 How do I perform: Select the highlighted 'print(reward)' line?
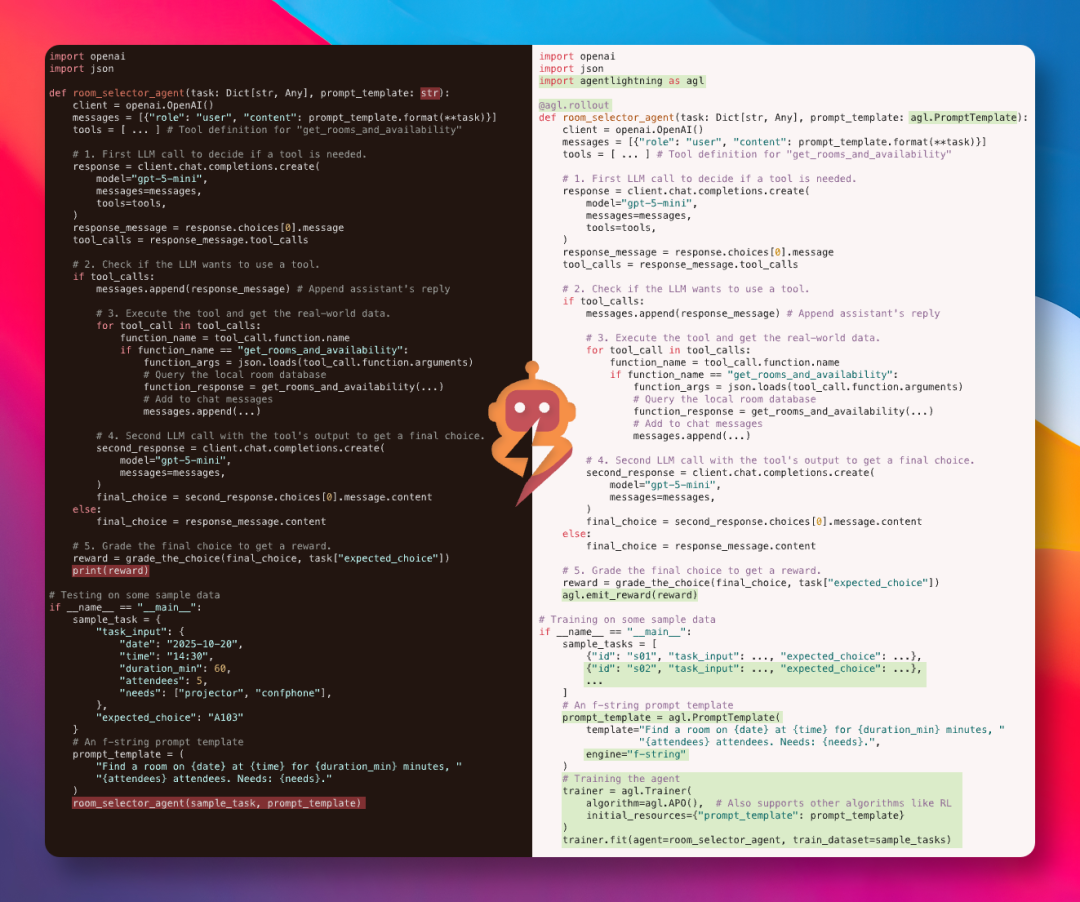(110, 571)
